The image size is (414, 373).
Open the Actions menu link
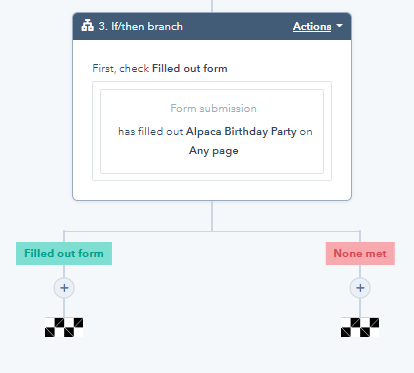[312, 26]
